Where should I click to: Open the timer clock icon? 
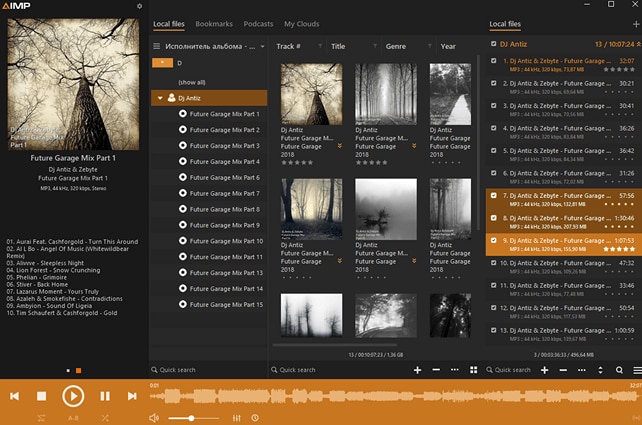[x=255, y=418]
